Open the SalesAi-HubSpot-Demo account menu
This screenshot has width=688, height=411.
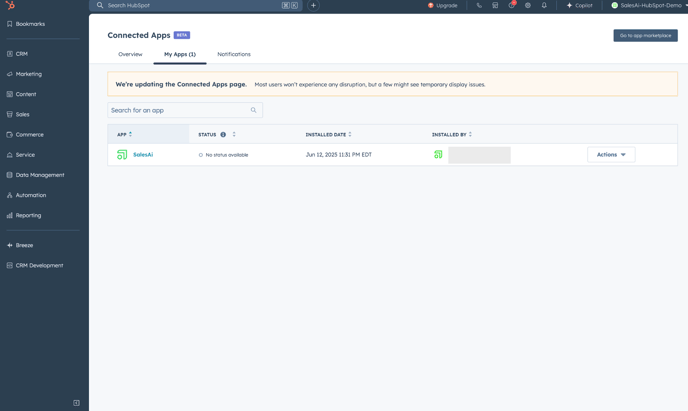(649, 5)
